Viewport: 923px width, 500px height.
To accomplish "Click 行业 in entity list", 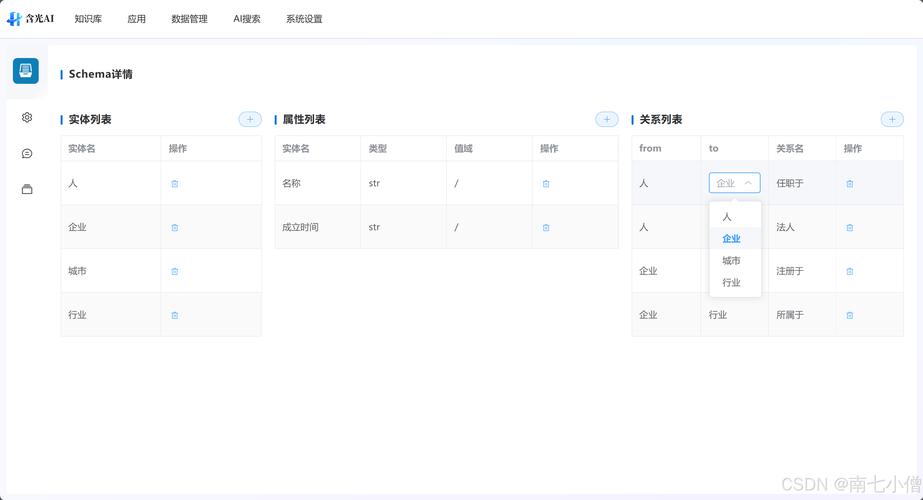I will [x=77, y=315].
